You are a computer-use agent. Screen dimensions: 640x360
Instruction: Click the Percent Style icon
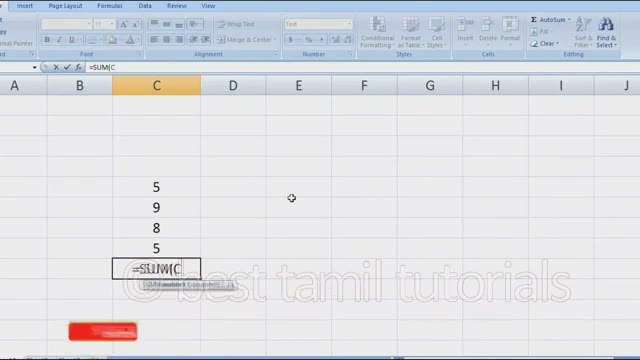click(x=309, y=40)
